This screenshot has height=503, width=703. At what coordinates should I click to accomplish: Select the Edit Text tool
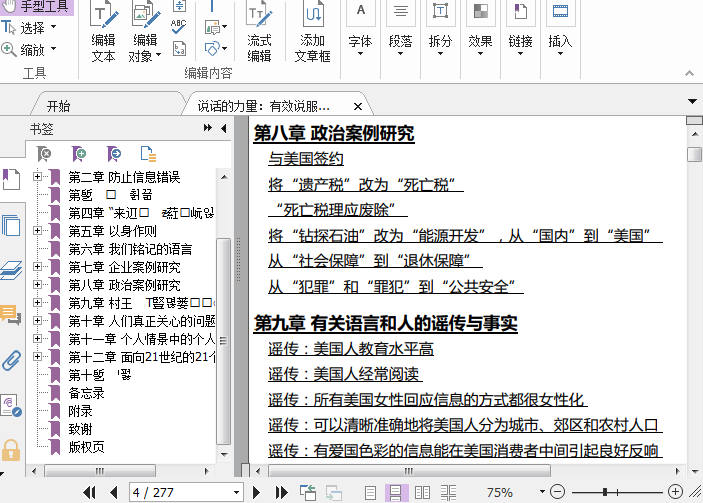pos(104,31)
